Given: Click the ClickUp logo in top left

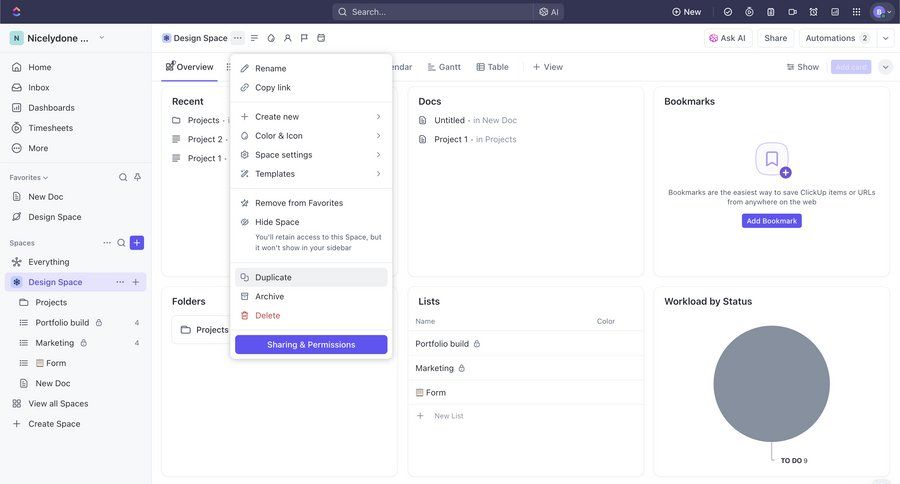Looking at the screenshot, I should tap(16, 11).
